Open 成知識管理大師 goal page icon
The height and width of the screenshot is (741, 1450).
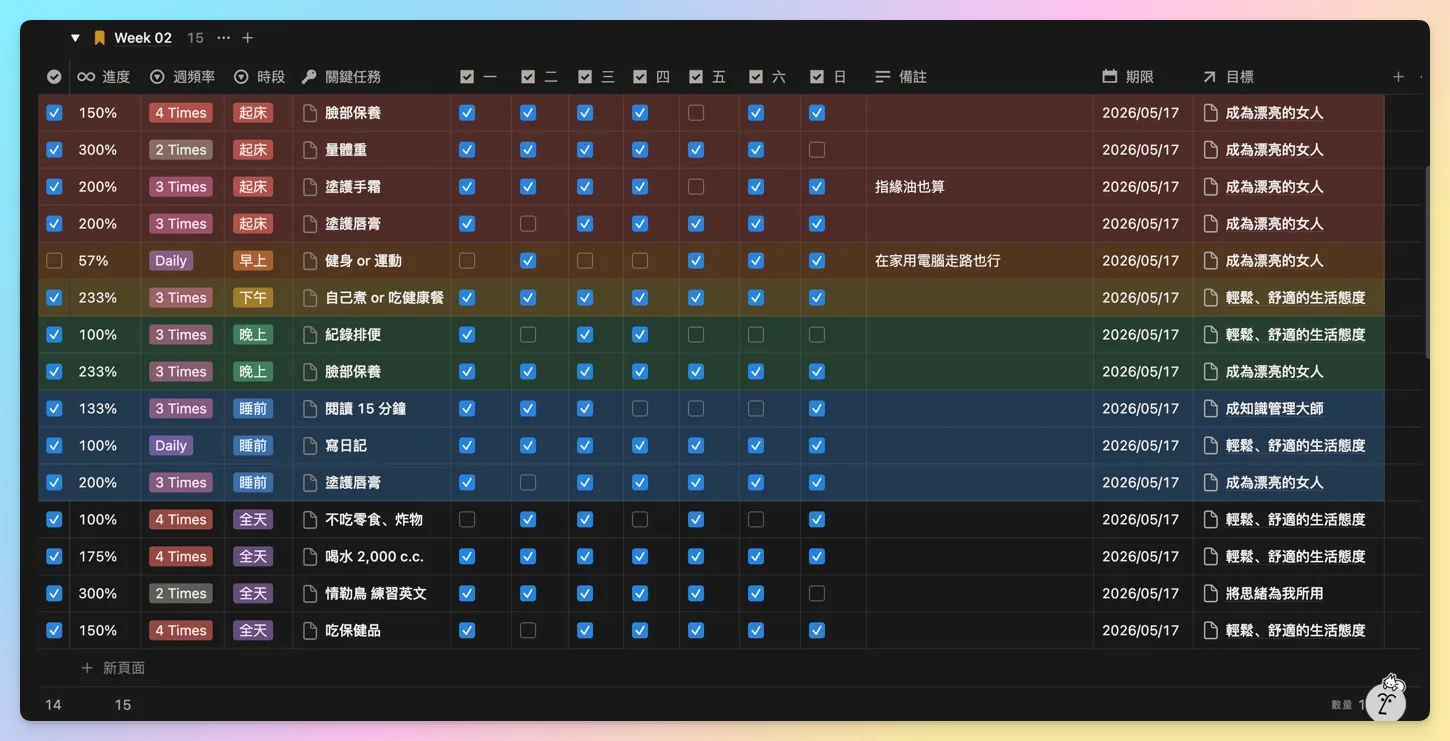coord(1211,409)
